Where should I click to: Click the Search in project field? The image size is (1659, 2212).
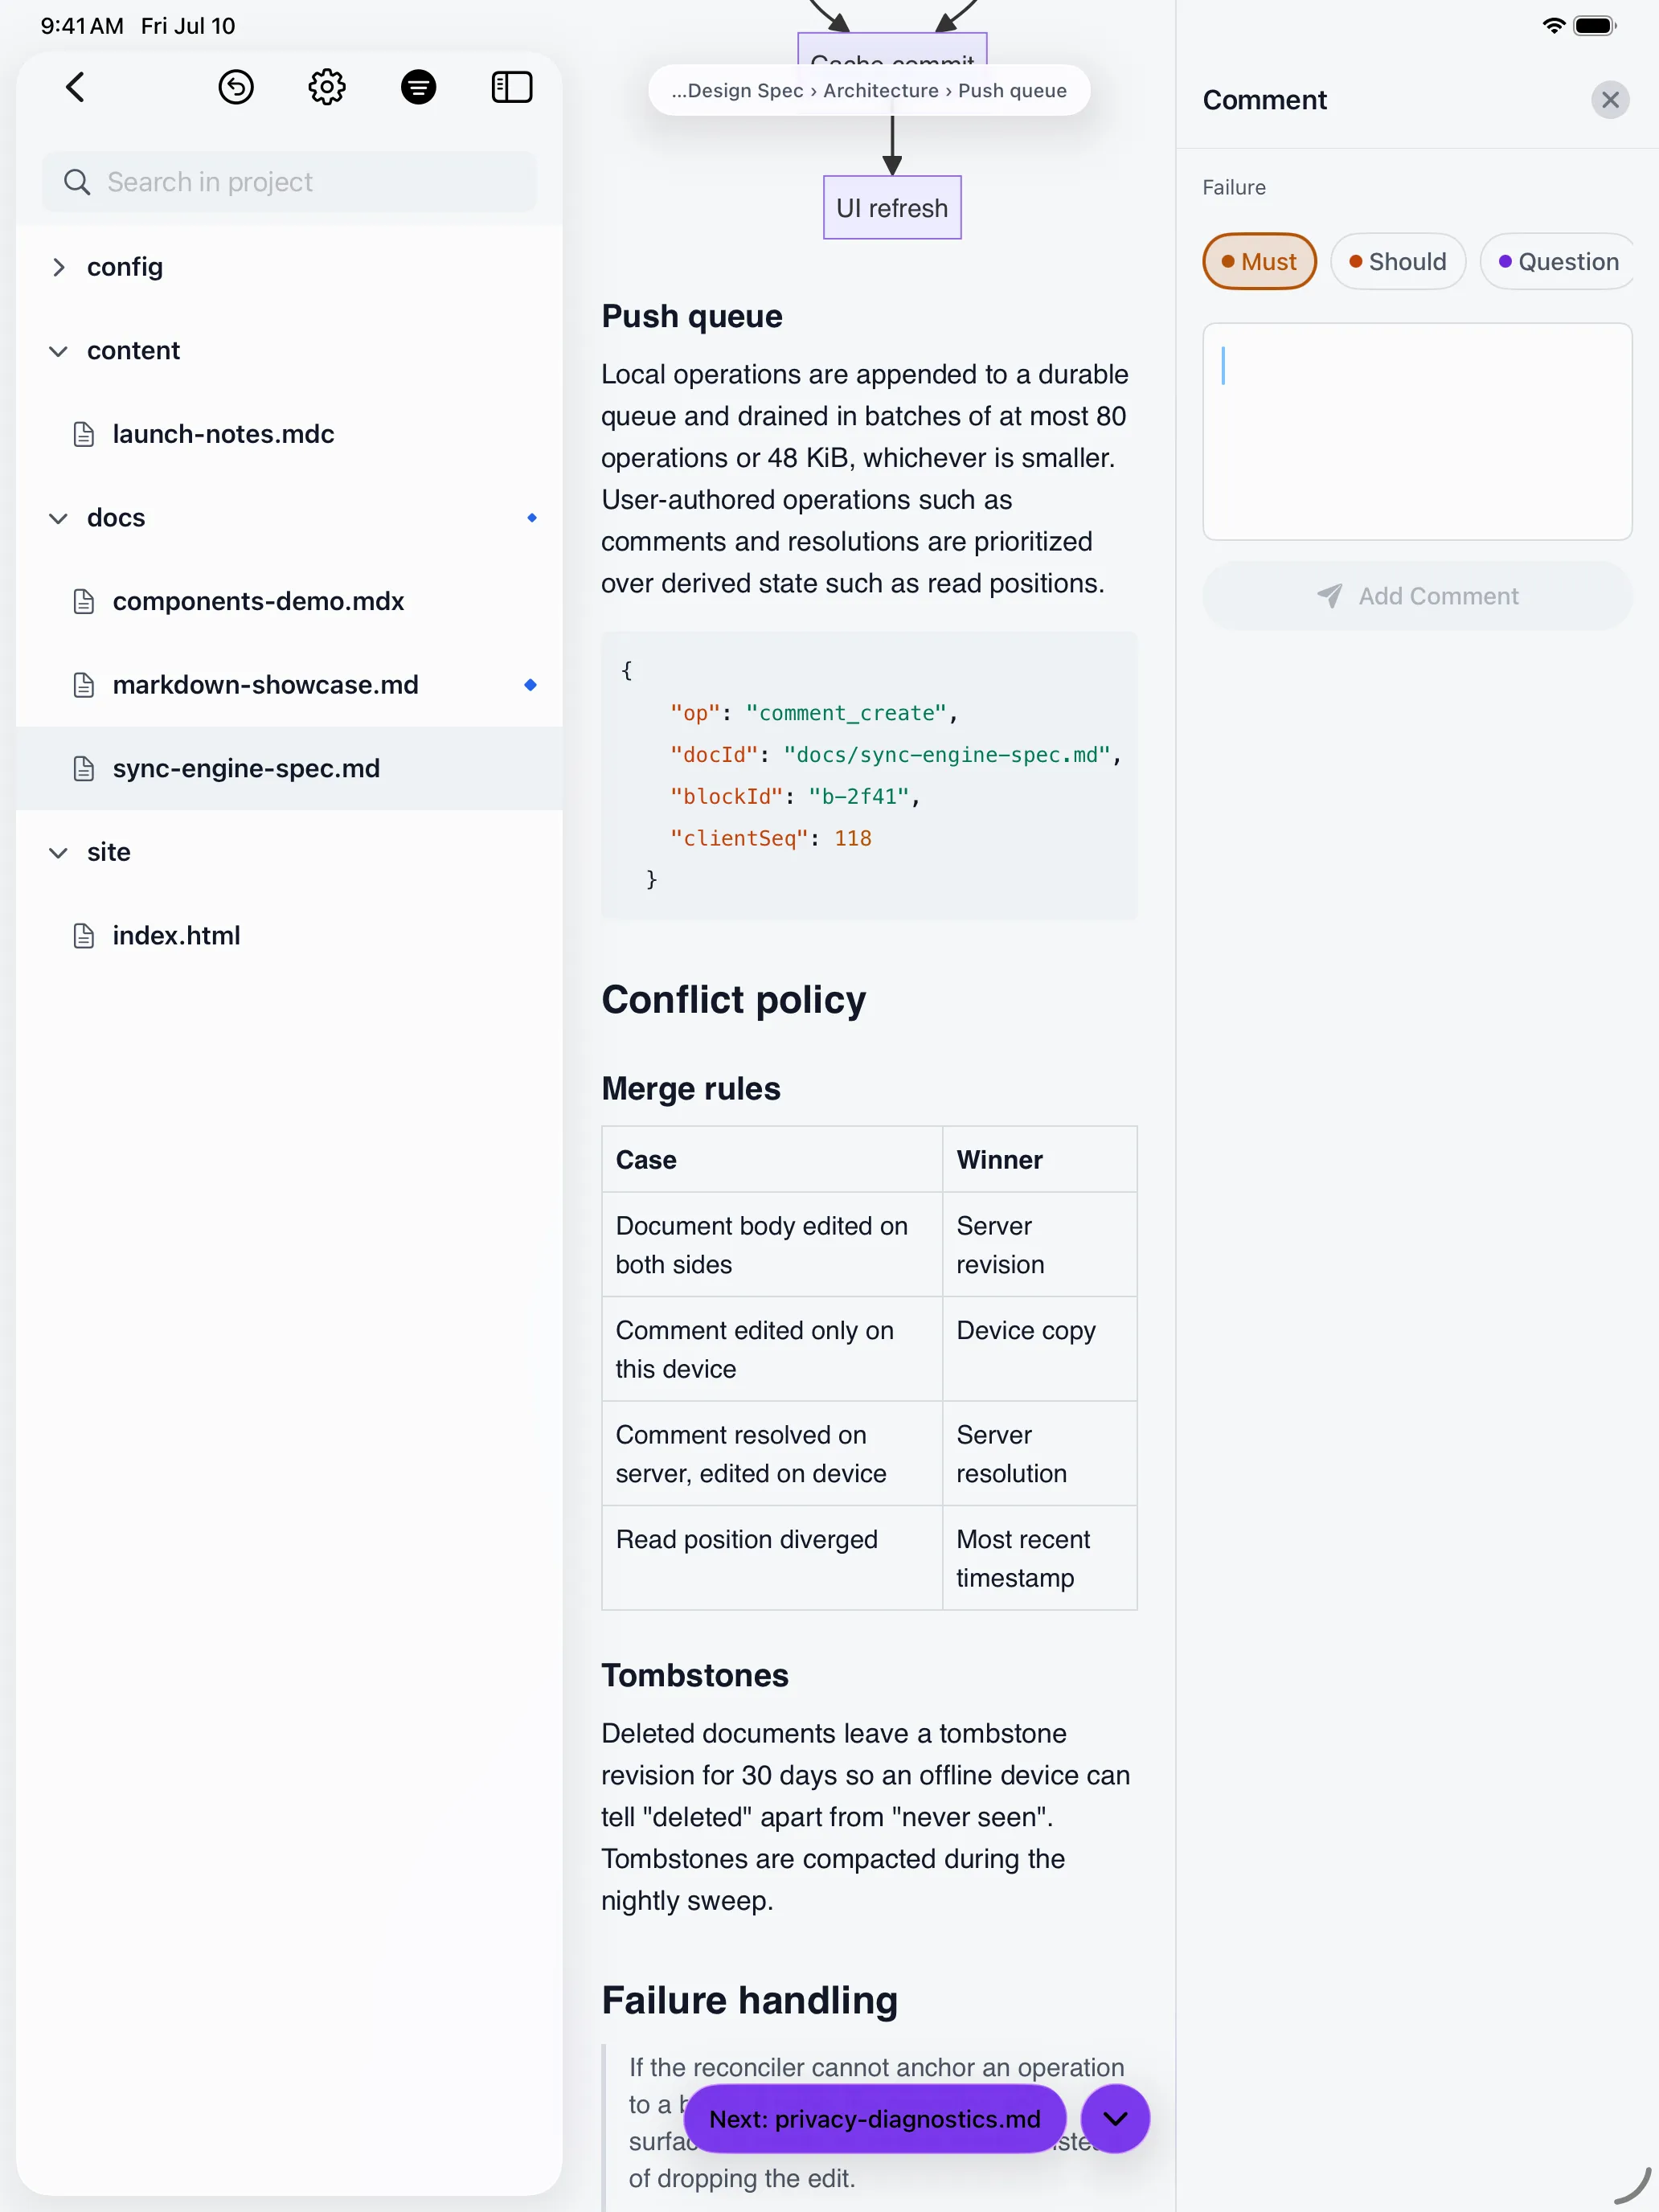point(289,182)
